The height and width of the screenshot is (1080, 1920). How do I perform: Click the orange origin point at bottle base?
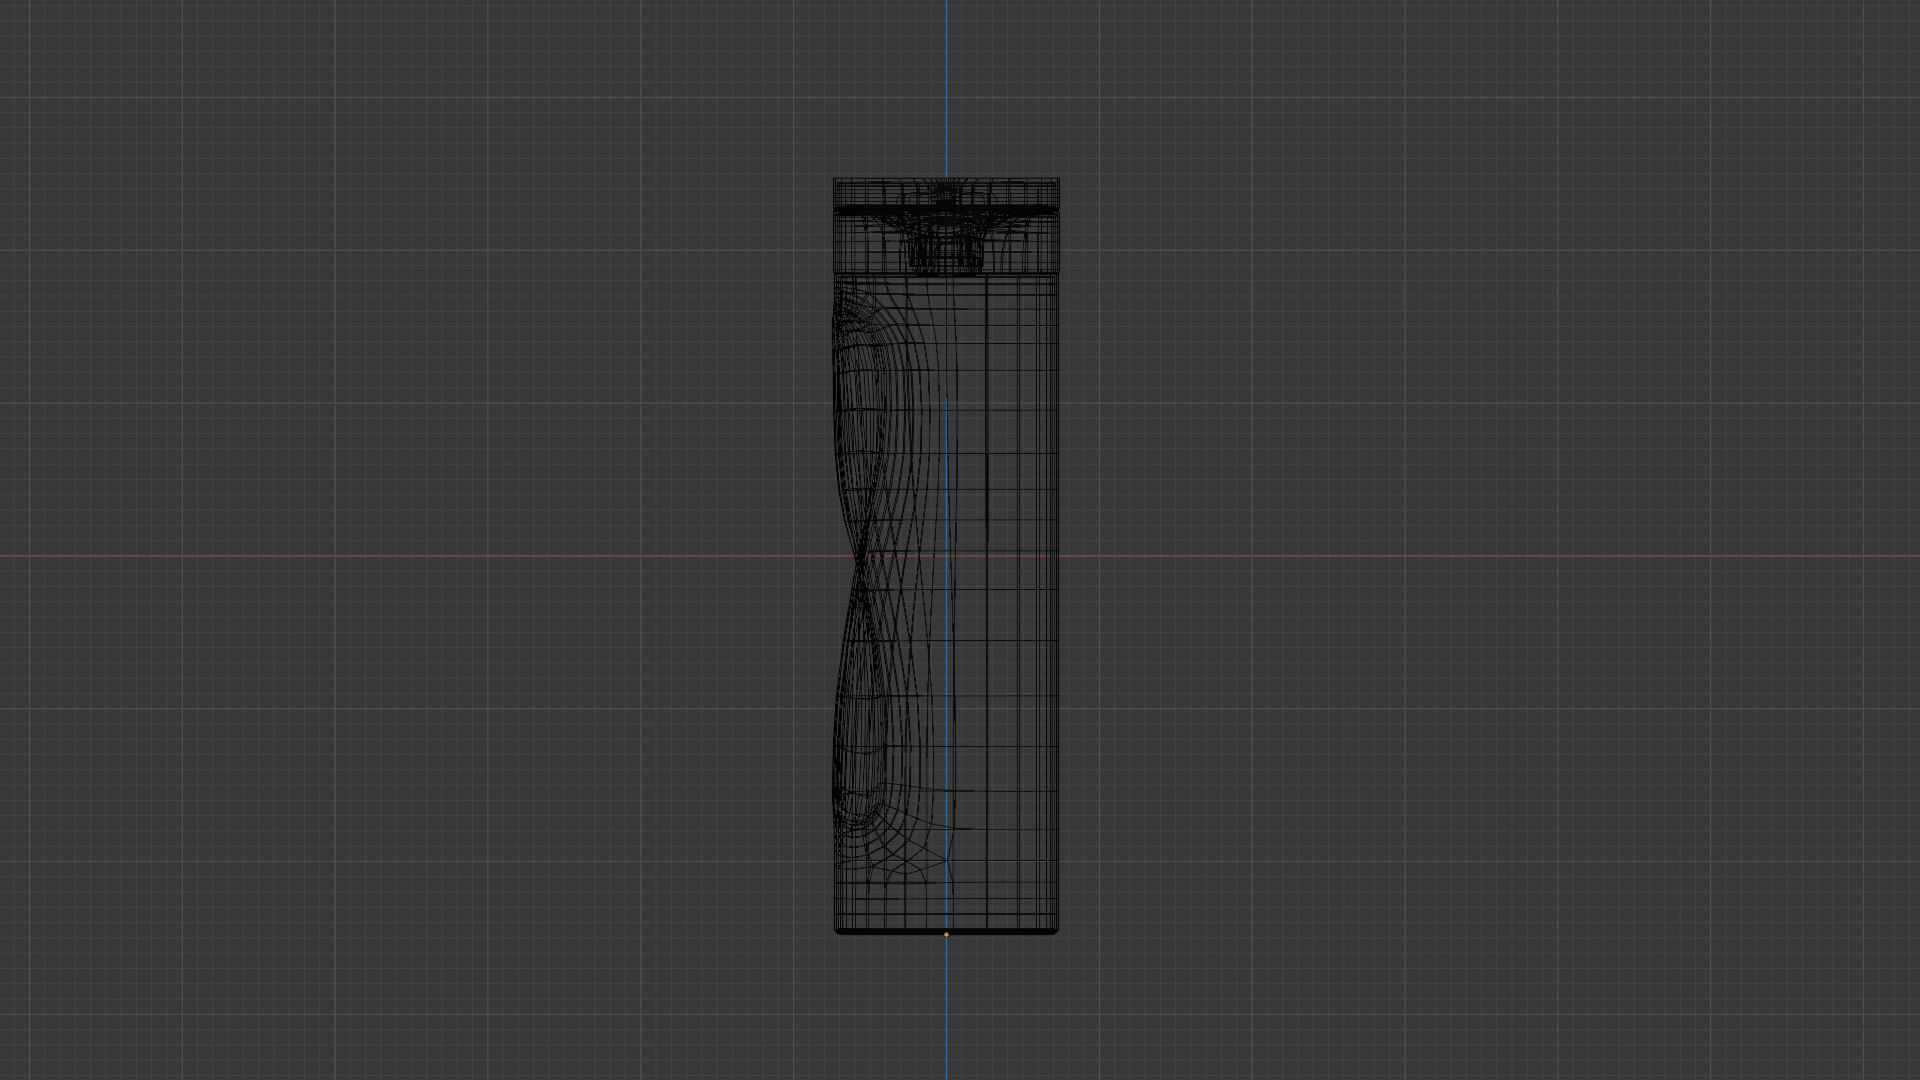pos(946,935)
